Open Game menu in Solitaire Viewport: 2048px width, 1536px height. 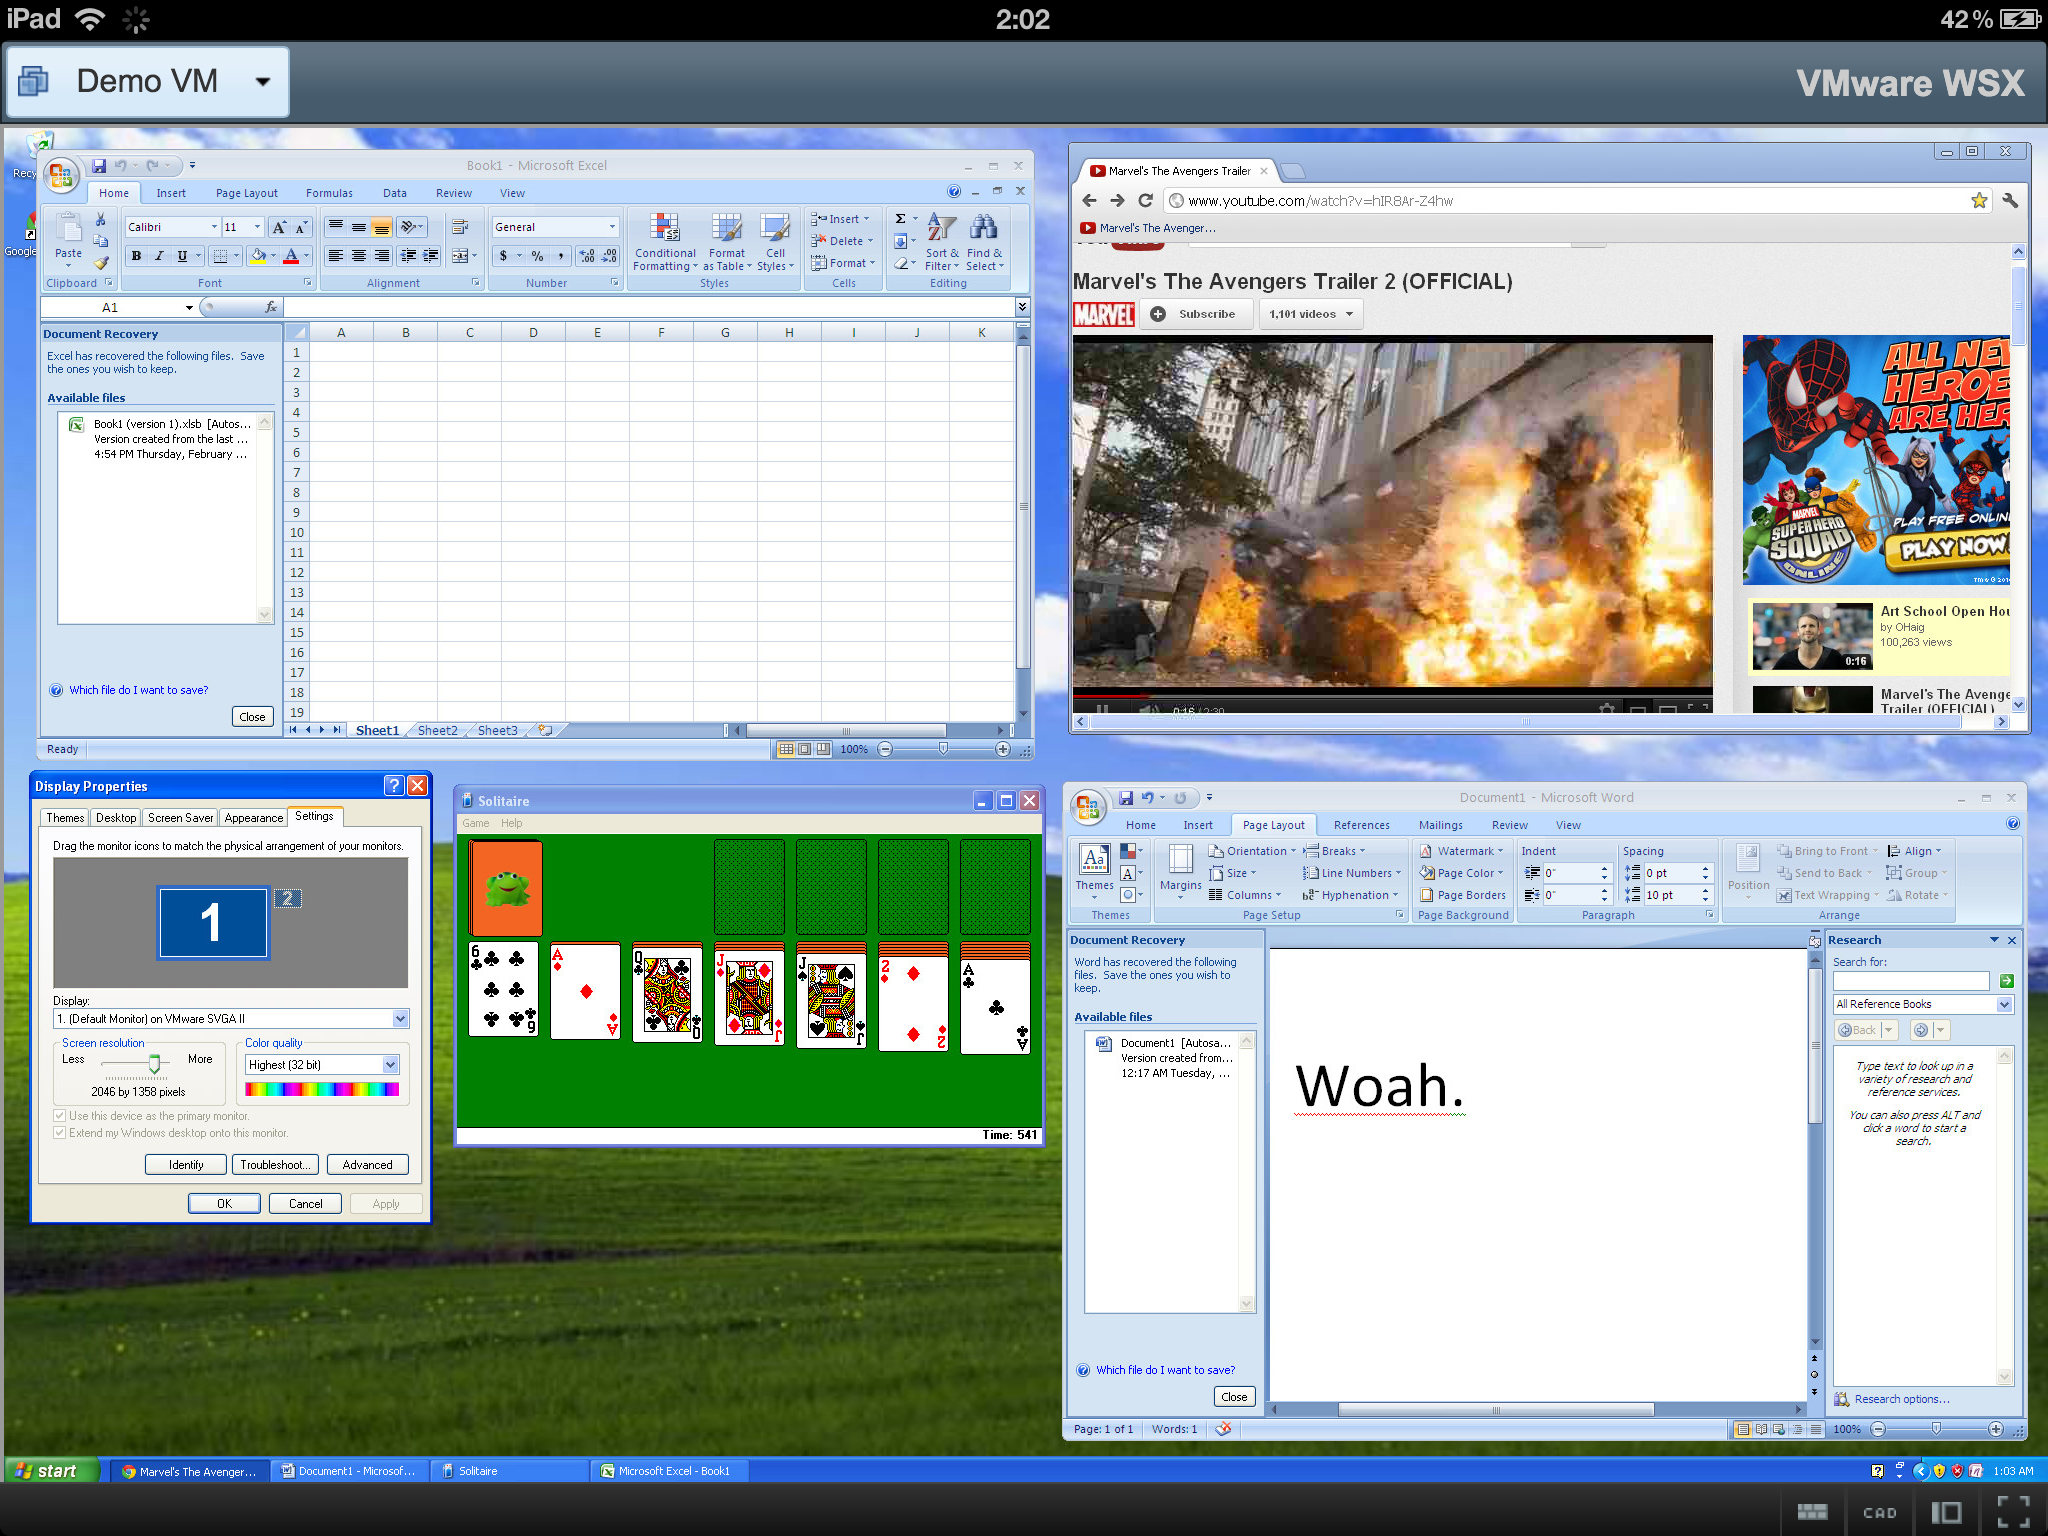[475, 823]
